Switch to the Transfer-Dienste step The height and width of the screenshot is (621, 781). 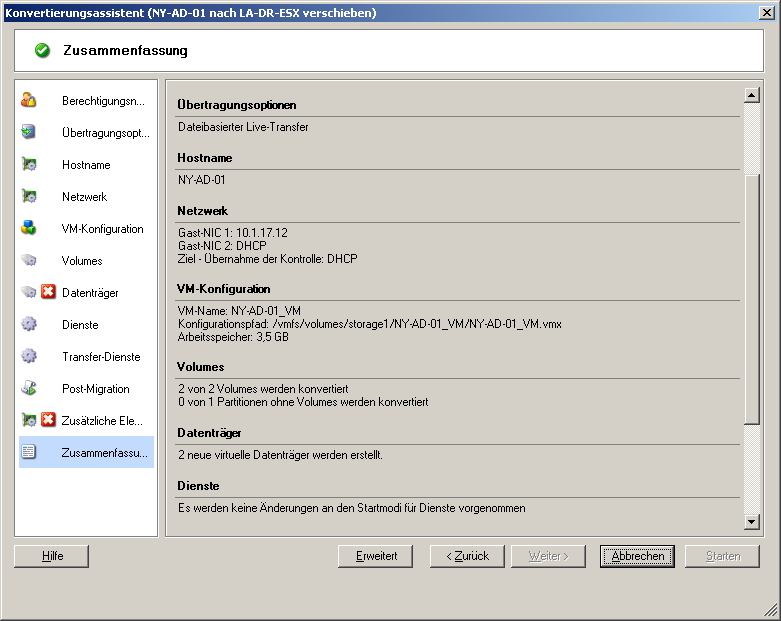(x=86, y=357)
